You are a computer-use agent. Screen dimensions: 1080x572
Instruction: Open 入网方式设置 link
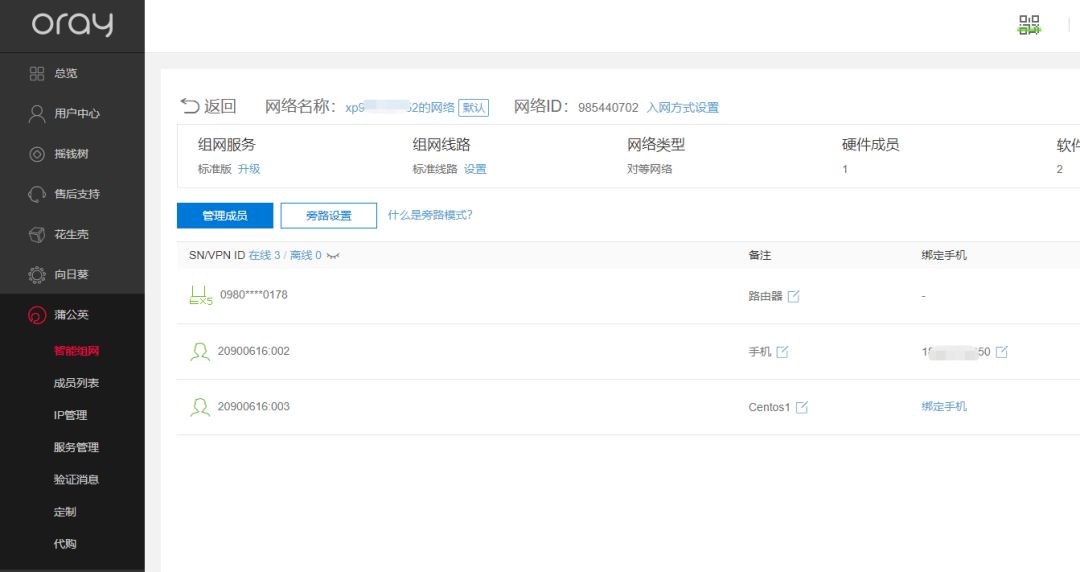tap(683, 108)
